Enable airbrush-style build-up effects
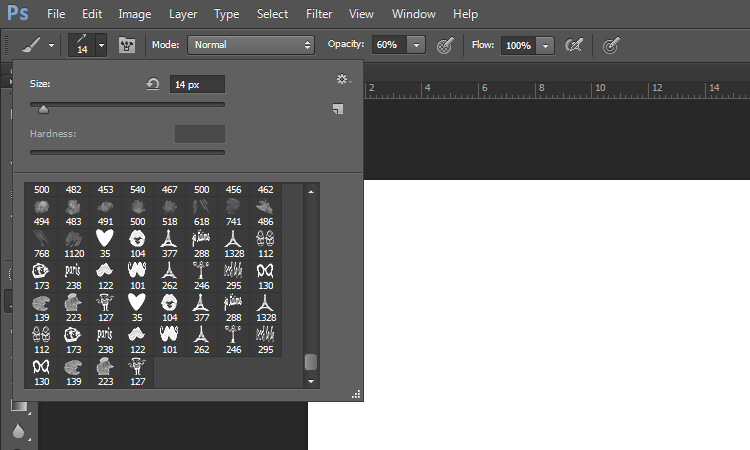 click(x=574, y=45)
